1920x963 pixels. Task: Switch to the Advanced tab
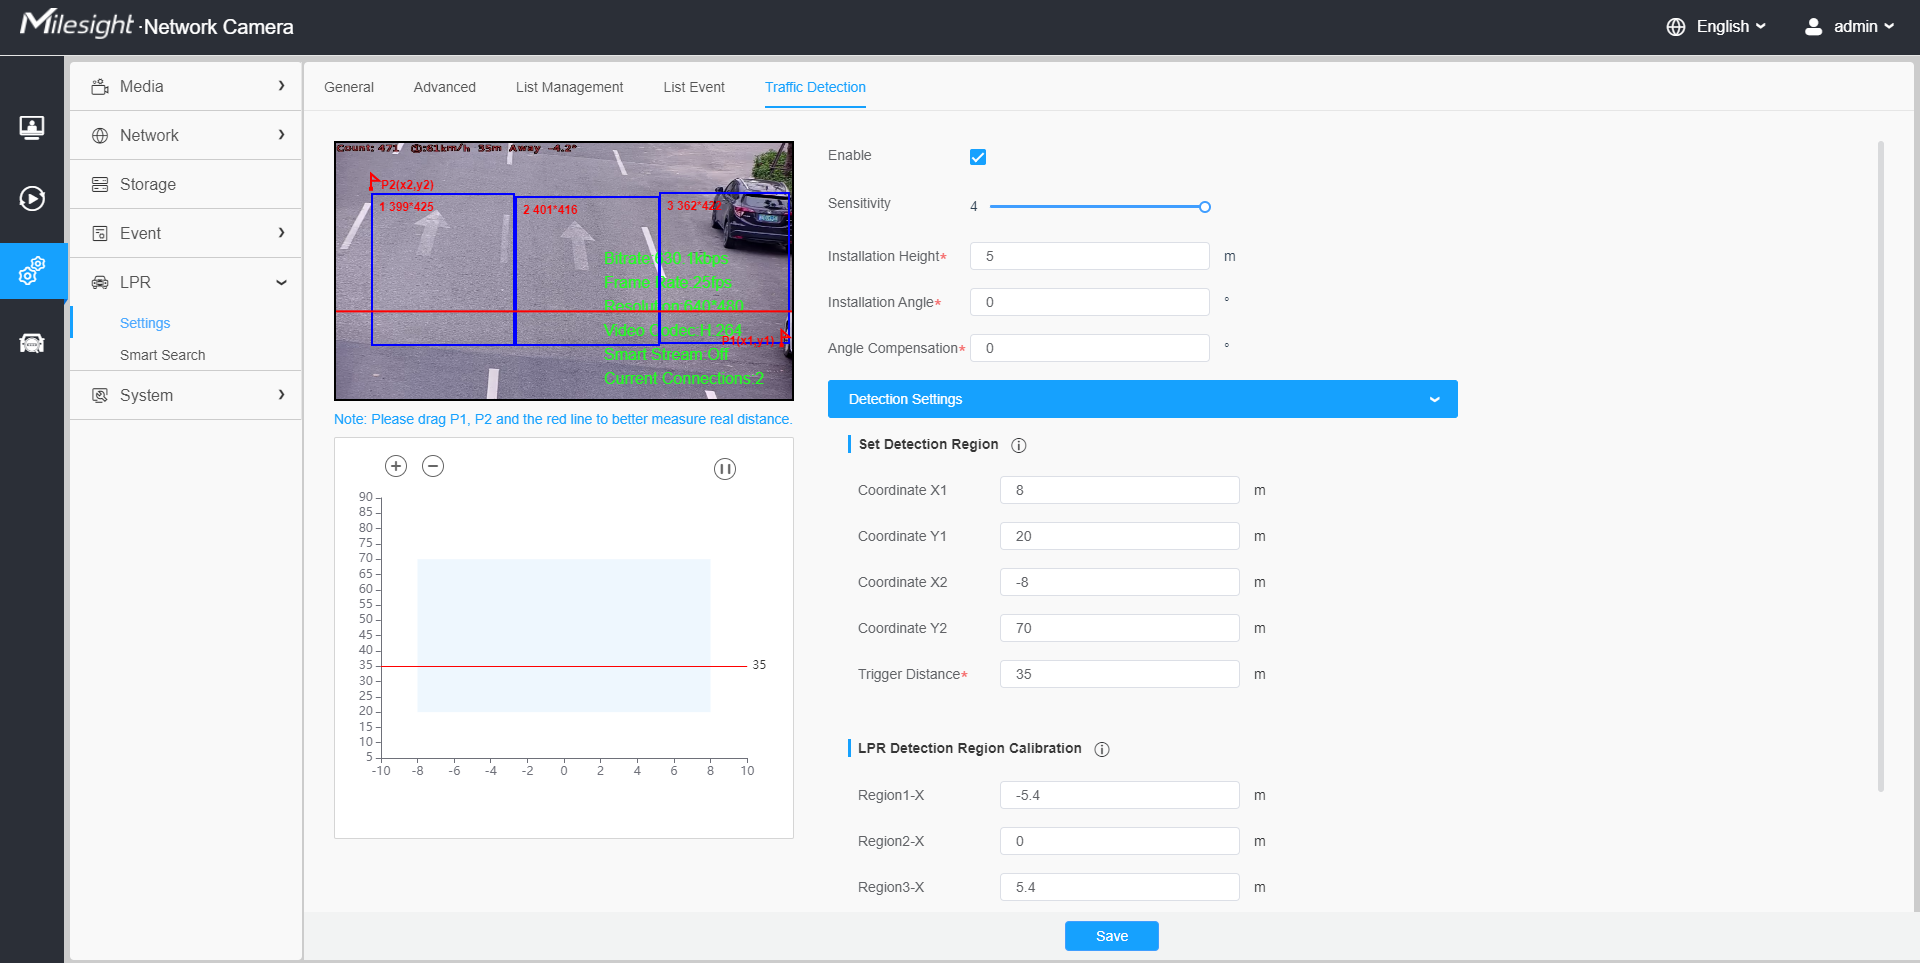pyautogui.click(x=444, y=87)
